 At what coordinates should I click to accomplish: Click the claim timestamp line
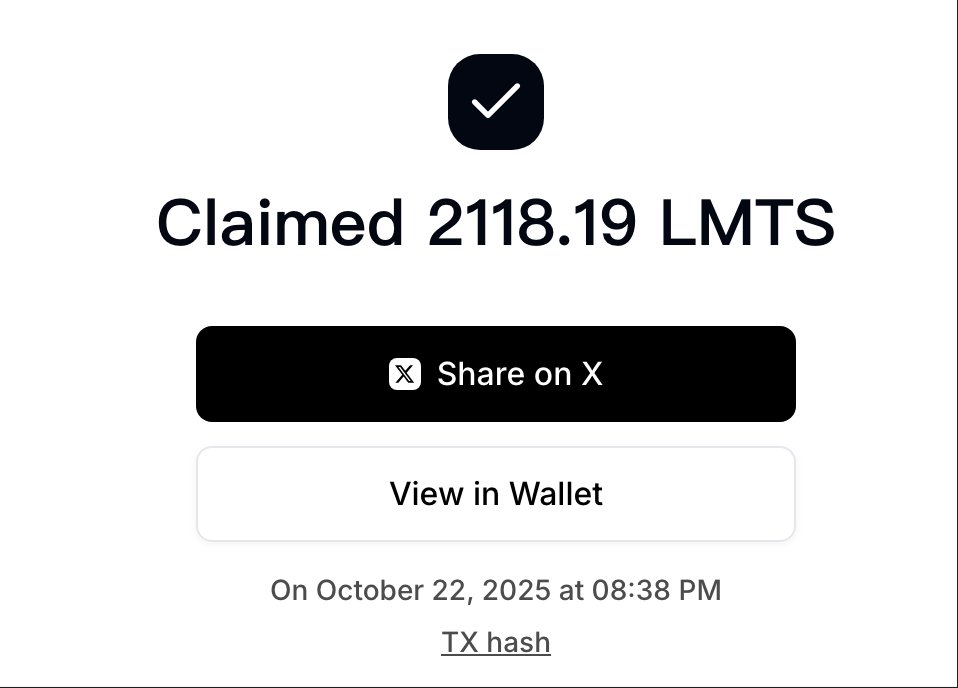click(495, 590)
